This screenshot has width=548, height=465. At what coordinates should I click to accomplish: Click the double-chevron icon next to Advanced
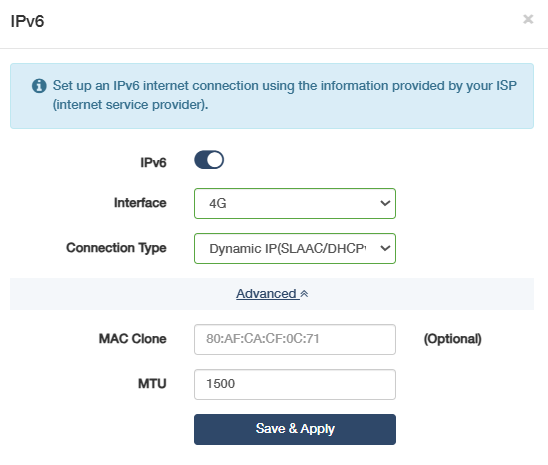pyautogui.click(x=304, y=294)
